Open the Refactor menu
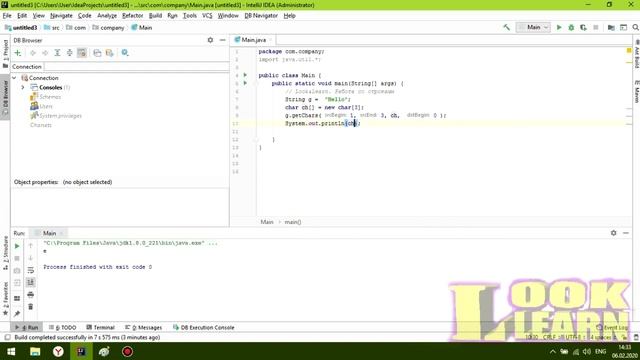 pyautogui.click(x=133, y=16)
